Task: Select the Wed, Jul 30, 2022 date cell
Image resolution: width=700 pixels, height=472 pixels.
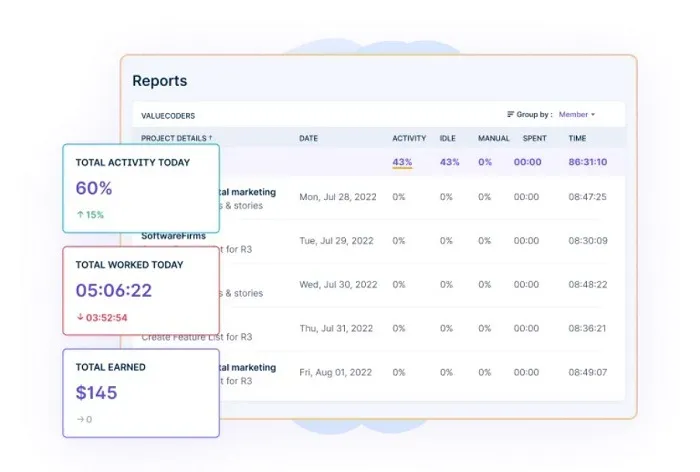Action: (x=338, y=284)
